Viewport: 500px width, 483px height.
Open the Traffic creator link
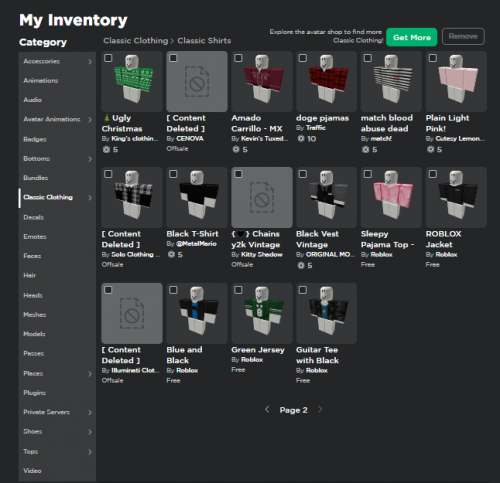(316, 128)
